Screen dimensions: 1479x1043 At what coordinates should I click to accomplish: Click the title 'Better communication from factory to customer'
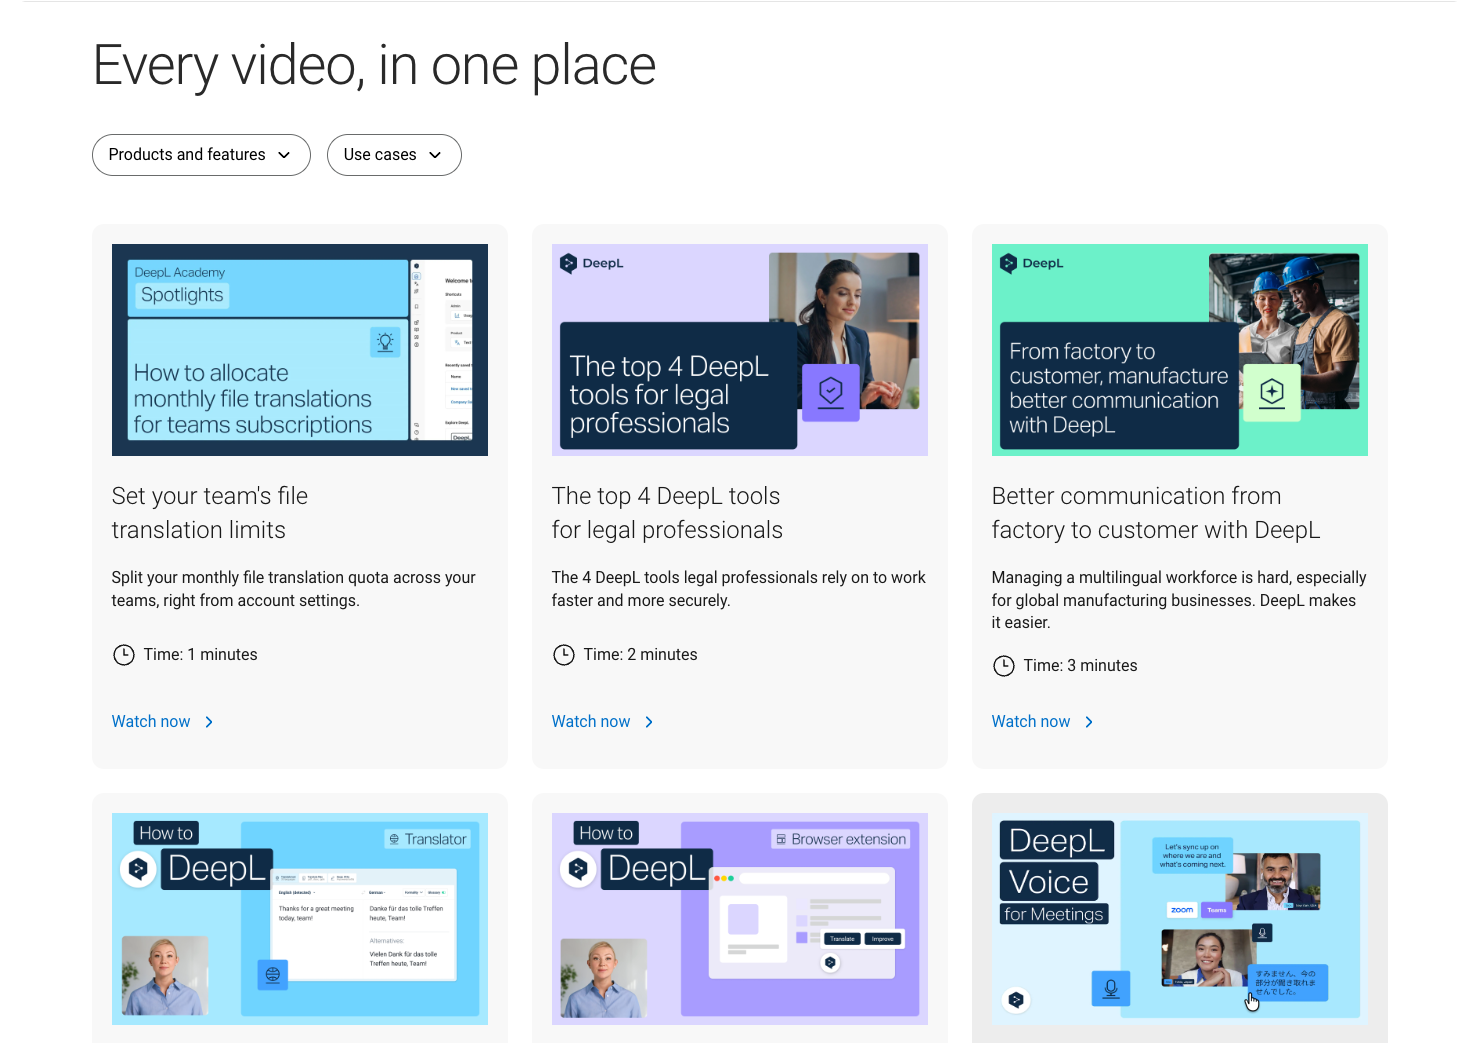pos(1156,513)
